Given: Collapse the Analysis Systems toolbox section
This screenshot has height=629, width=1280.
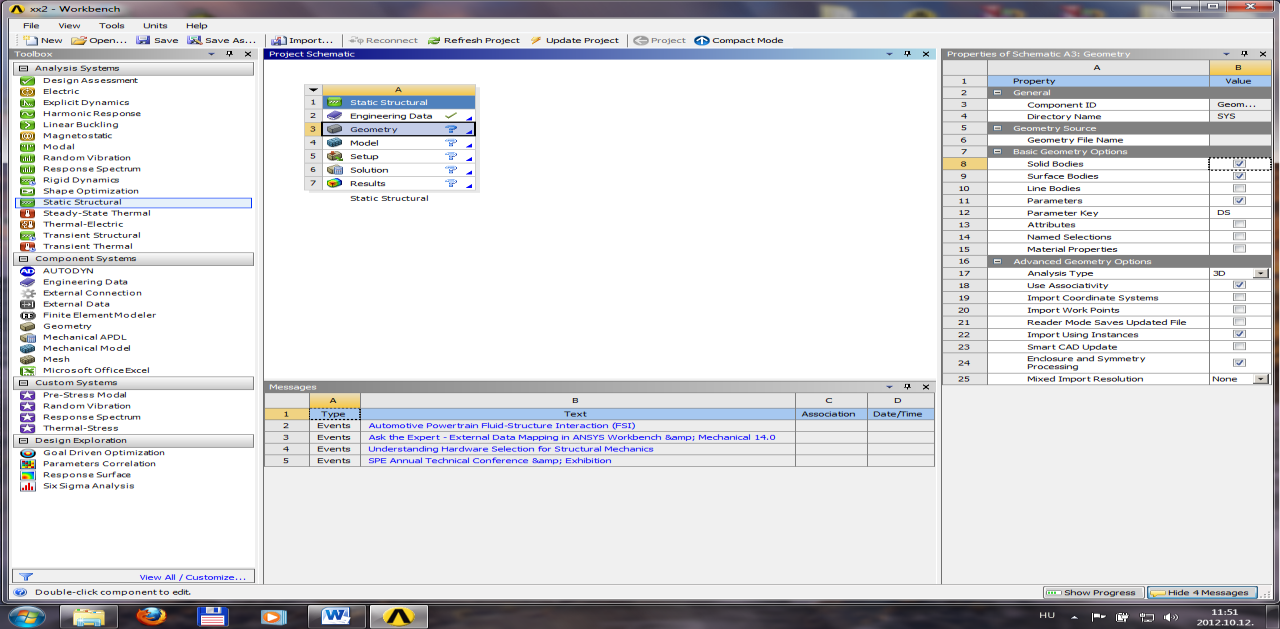Looking at the screenshot, I should pos(23,68).
